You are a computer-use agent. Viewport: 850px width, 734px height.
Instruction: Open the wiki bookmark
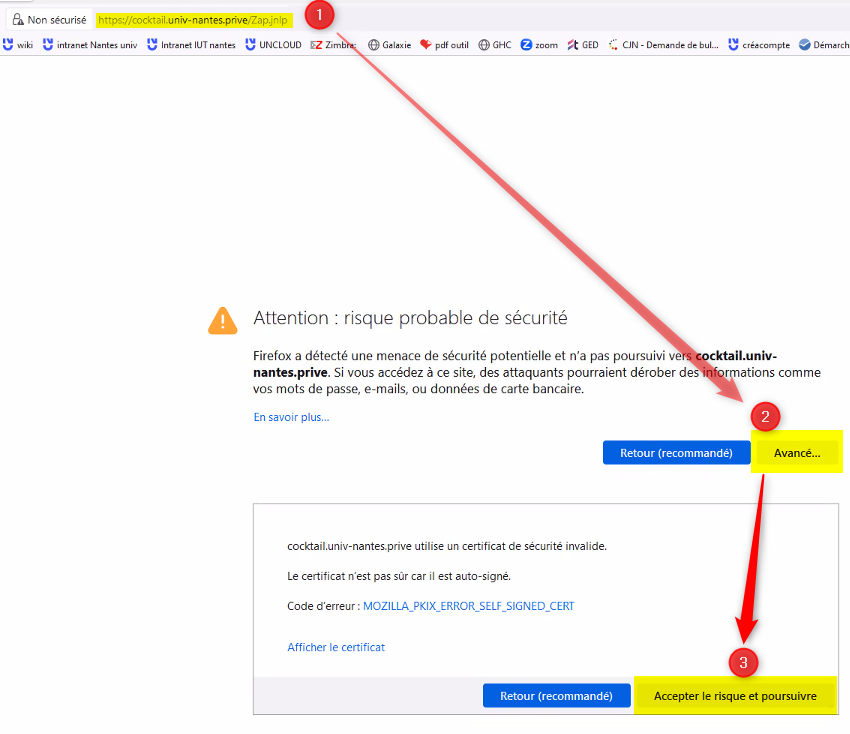click(x=18, y=44)
